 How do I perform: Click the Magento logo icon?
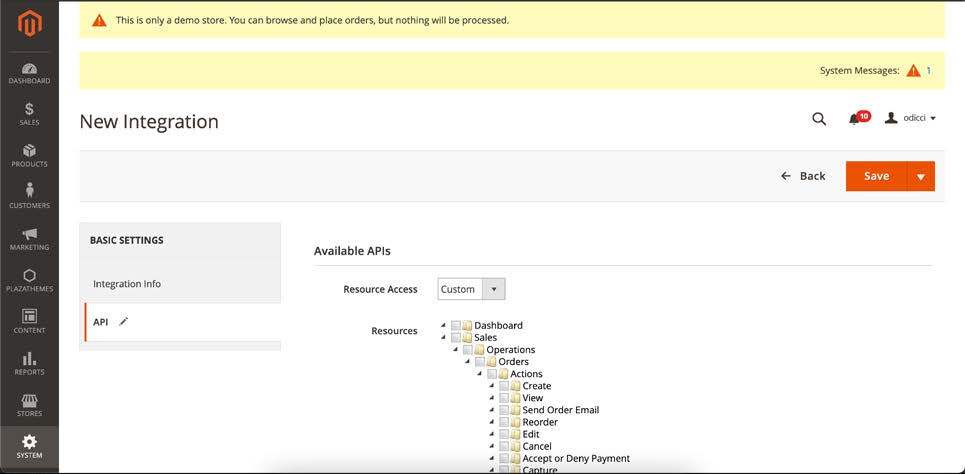[x=29, y=23]
